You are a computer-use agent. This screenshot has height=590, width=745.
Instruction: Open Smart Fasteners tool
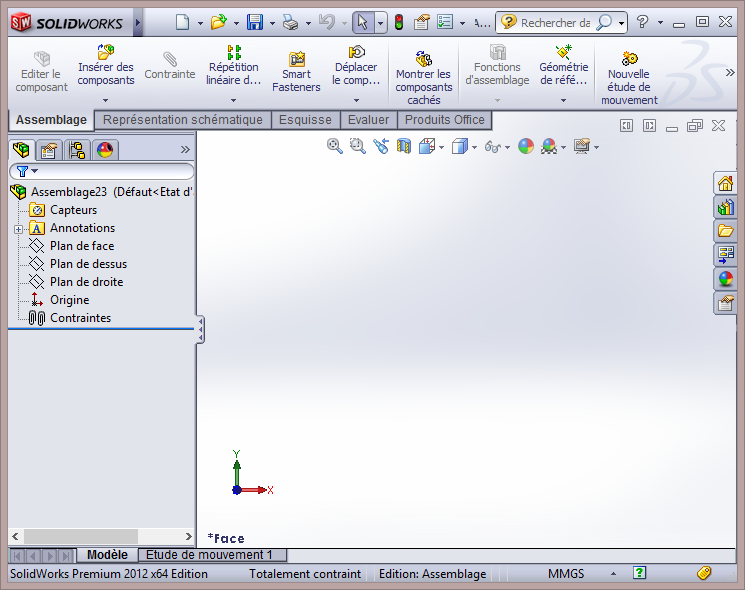pyautogui.click(x=296, y=60)
